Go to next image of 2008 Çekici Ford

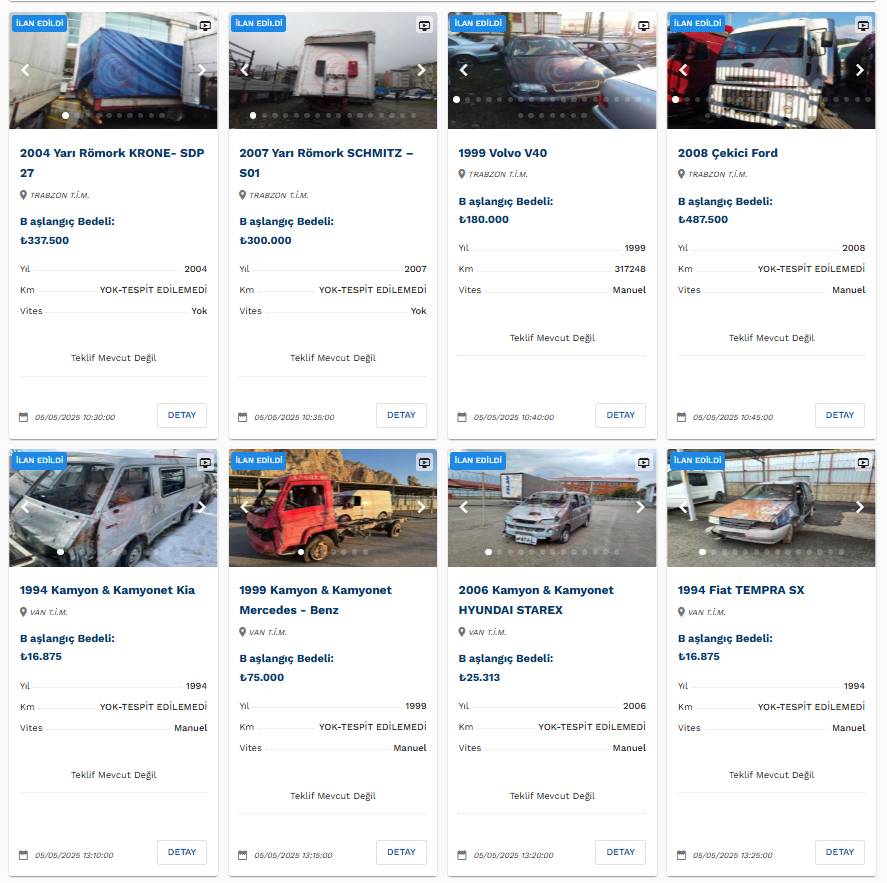pyautogui.click(x=859, y=70)
